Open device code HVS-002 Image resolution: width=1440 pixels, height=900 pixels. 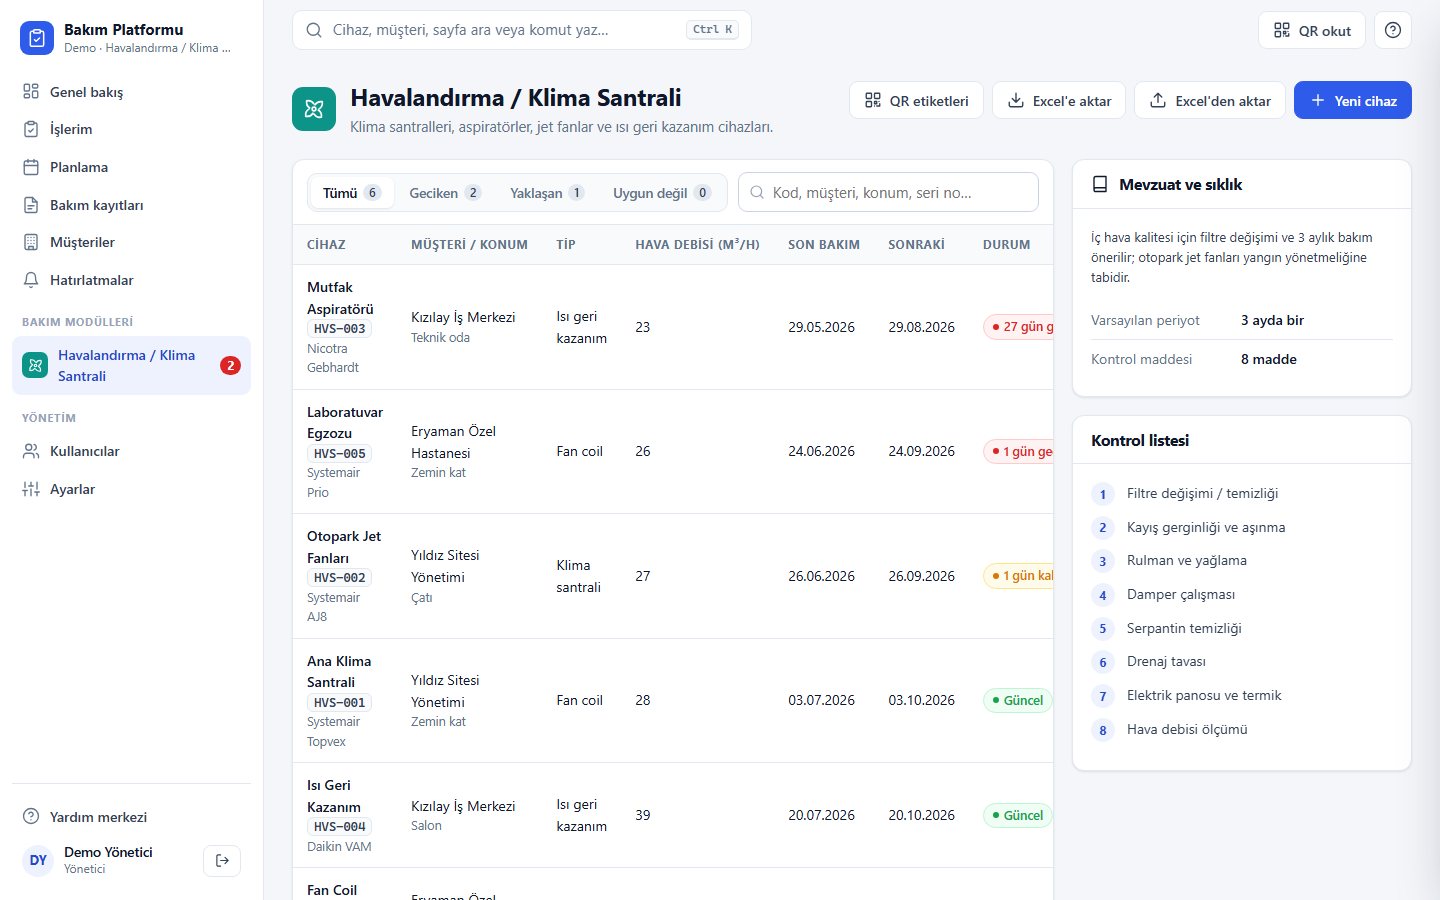[340, 577]
